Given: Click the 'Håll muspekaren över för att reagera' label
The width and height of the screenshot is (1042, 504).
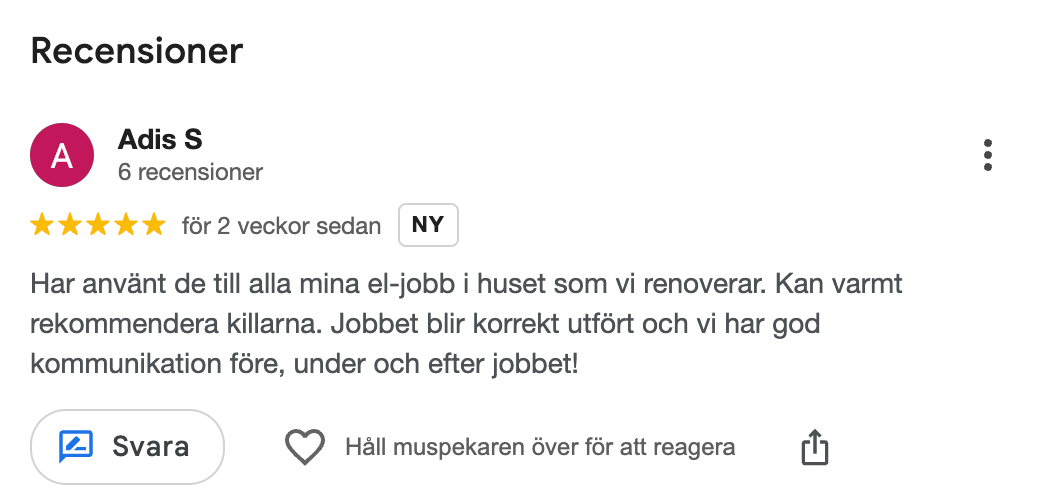Looking at the screenshot, I should [540, 447].
